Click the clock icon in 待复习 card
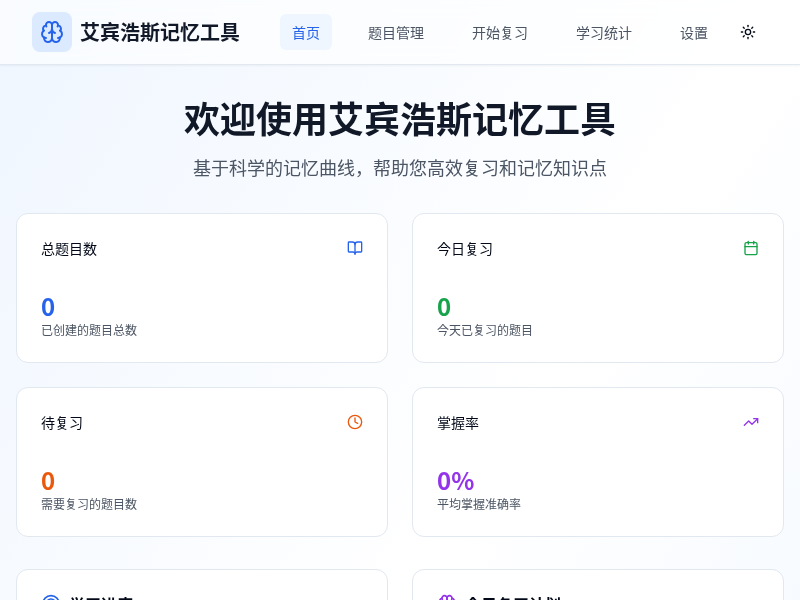 coord(355,422)
